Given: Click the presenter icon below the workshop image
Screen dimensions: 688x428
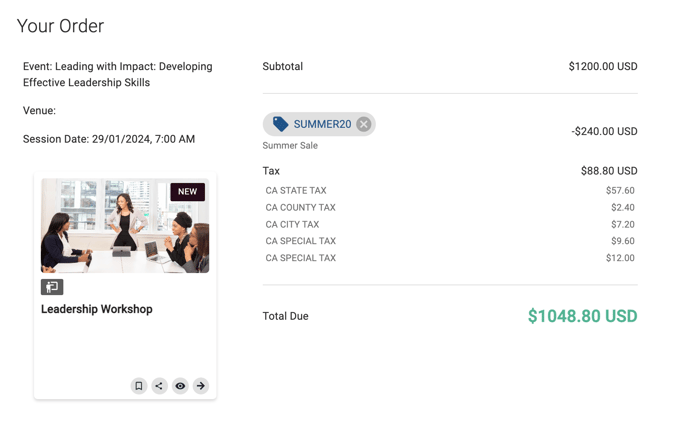Looking at the screenshot, I should point(52,287).
